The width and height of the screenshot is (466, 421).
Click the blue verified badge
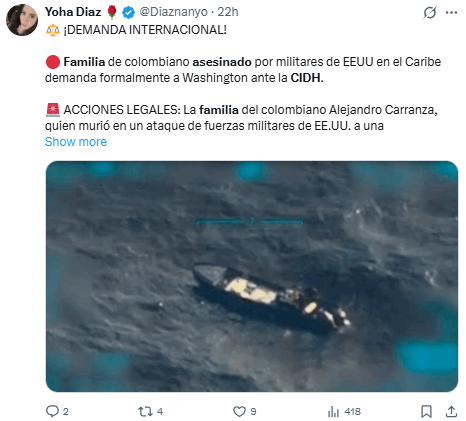coord(128,12)
